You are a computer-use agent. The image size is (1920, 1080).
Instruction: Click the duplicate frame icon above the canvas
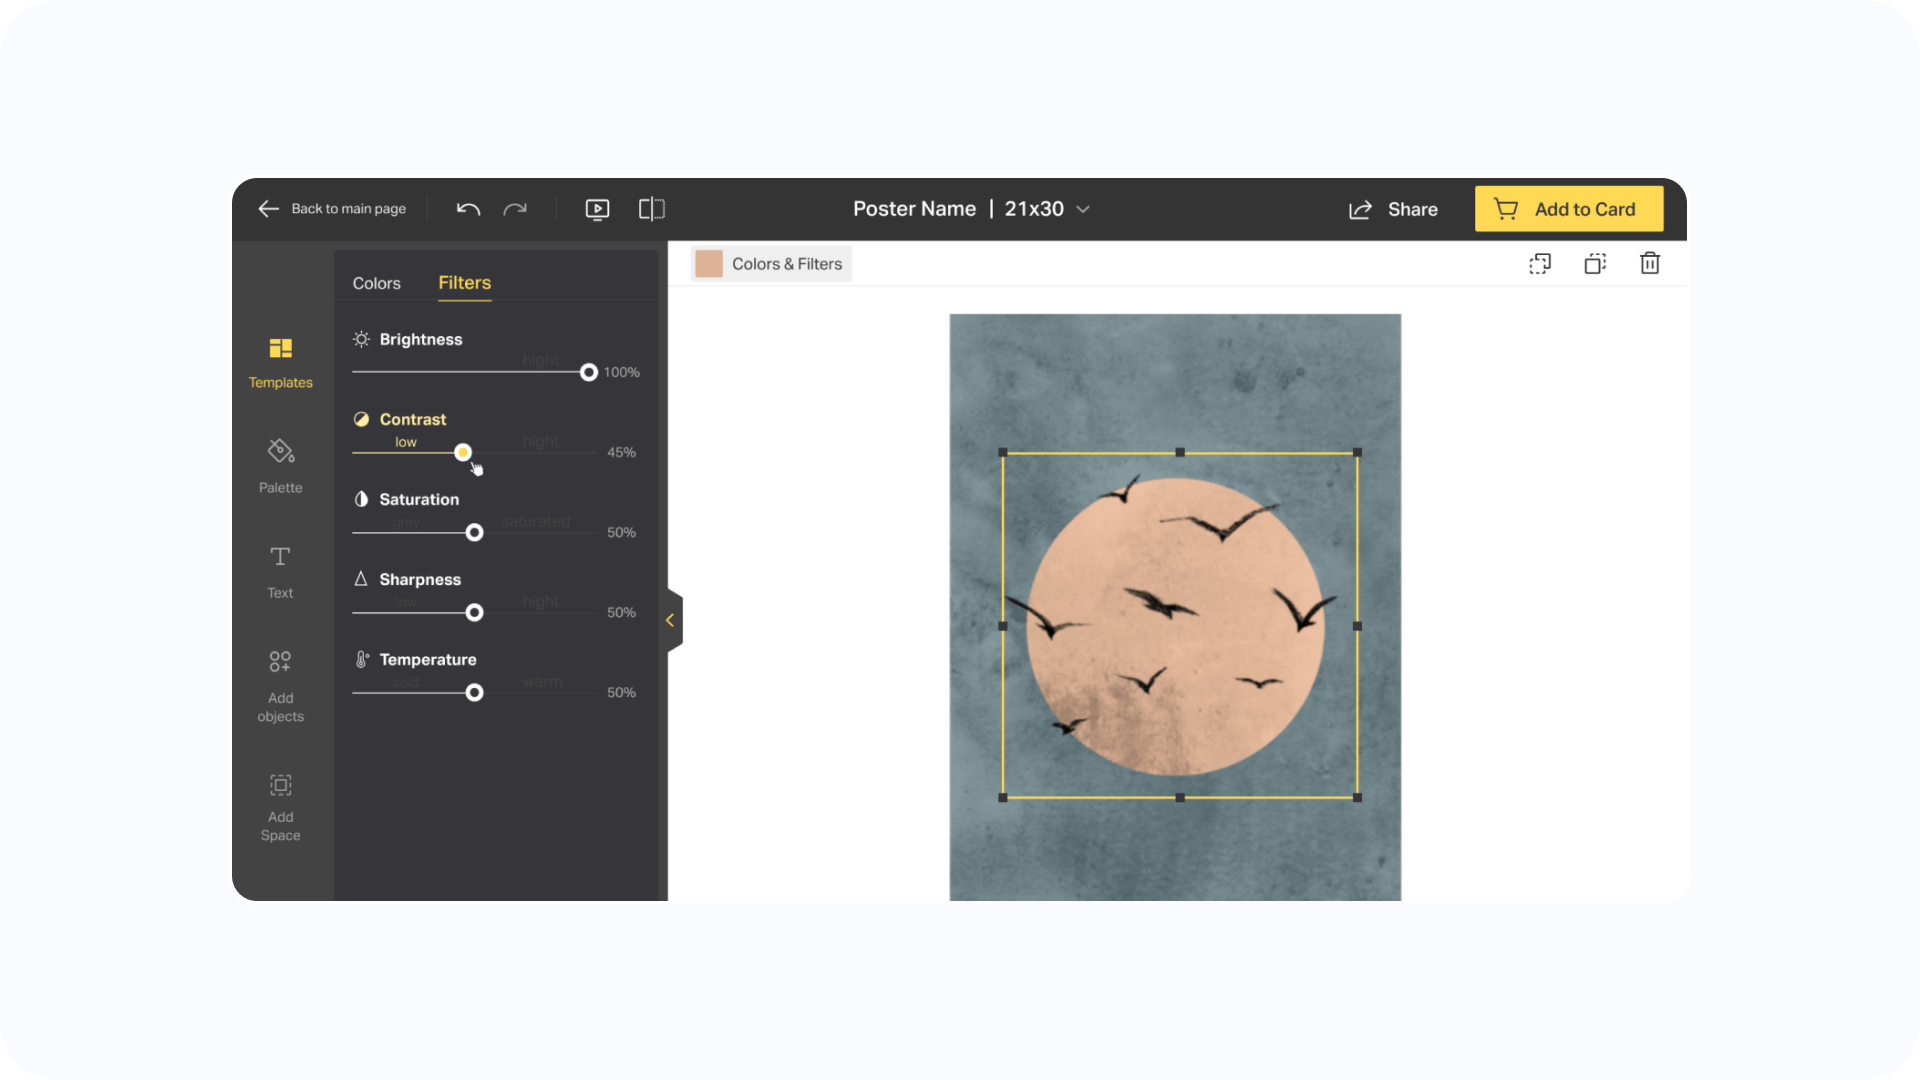(1595, 263)
